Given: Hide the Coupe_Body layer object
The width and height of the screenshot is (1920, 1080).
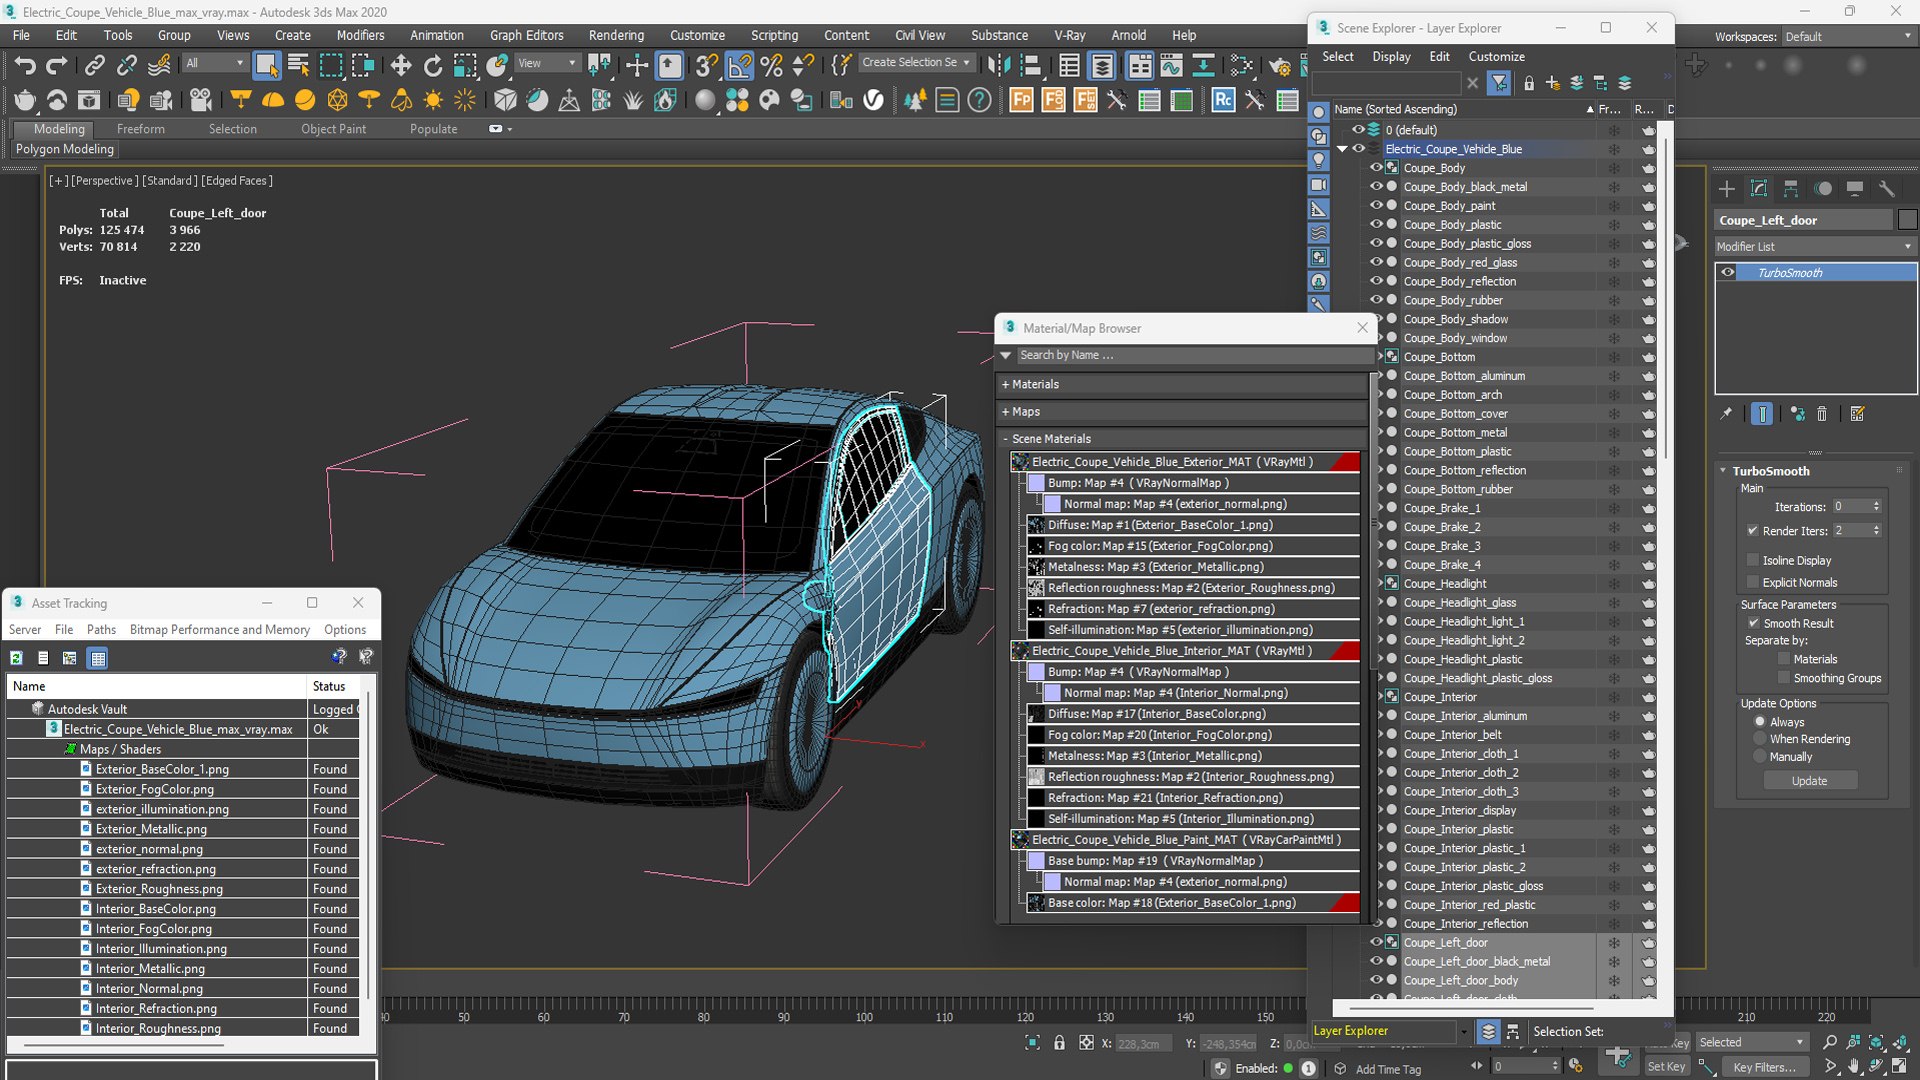Looking at the screenshot, I should (x=1376, y=168).
